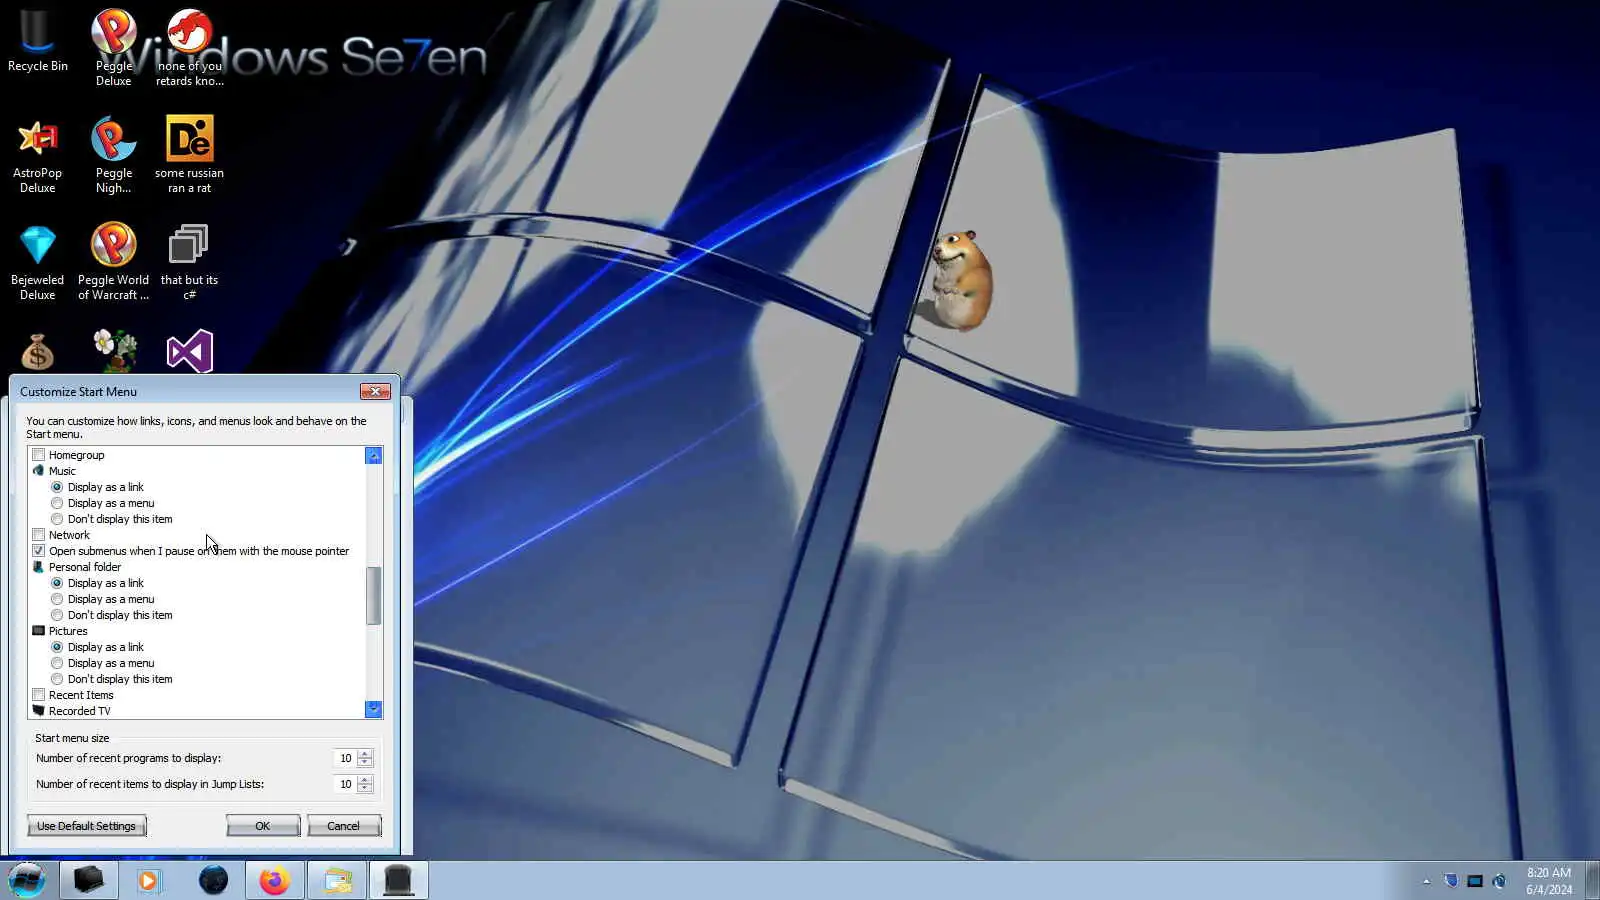Click the Use Default Settings button
Viewport: 1600px width, 900px height.
click(x=87, y=826)
